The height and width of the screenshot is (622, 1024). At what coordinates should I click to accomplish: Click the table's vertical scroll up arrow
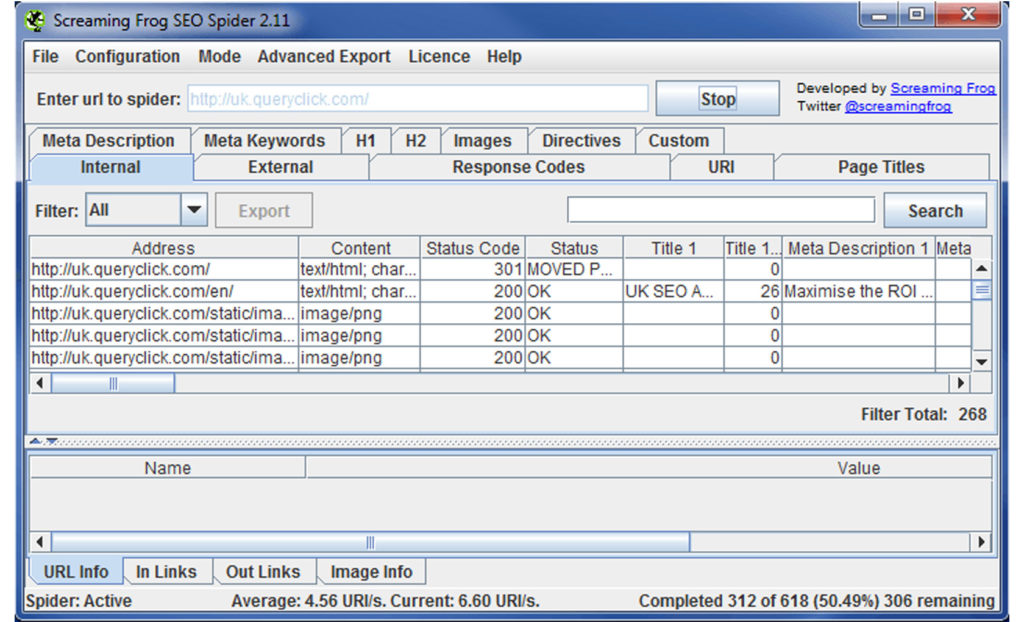pos(982,269)
